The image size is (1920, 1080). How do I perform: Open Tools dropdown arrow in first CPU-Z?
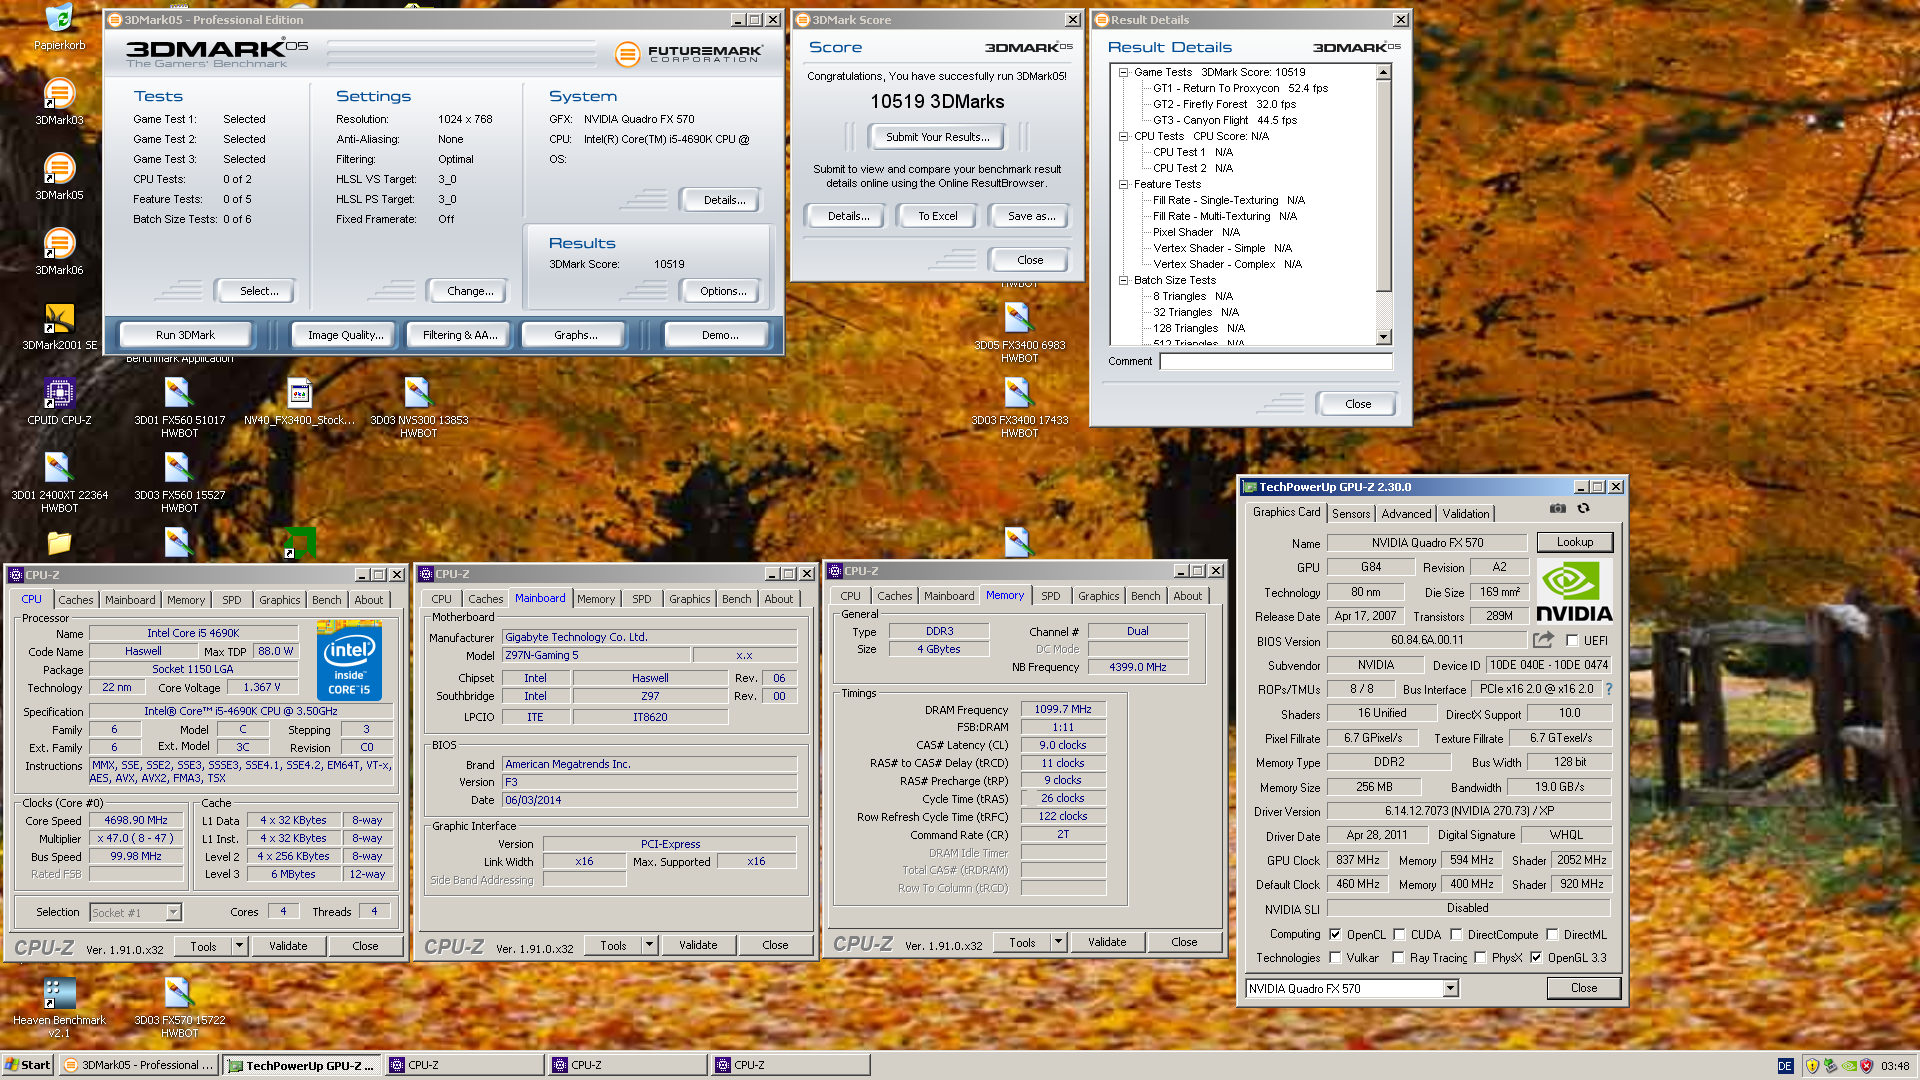tap(239, 946)
